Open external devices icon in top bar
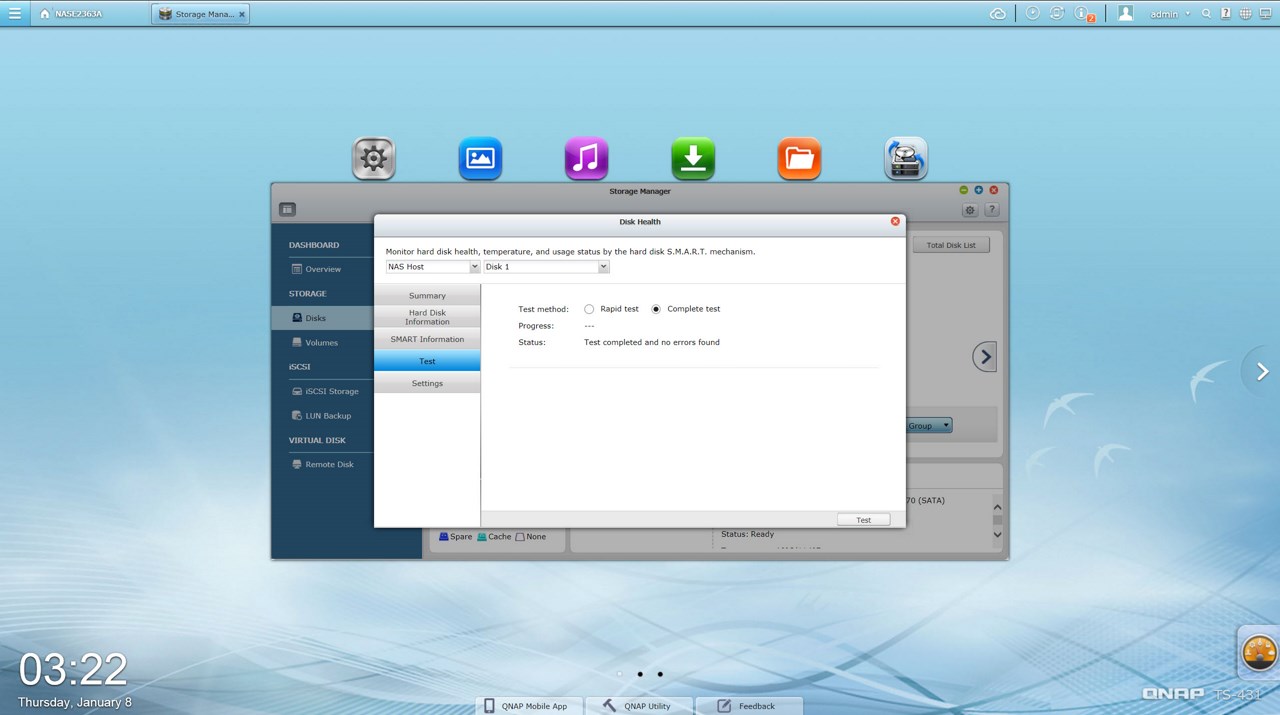1280x715 pixels. pyautogui.click(x=1057, y=13)
